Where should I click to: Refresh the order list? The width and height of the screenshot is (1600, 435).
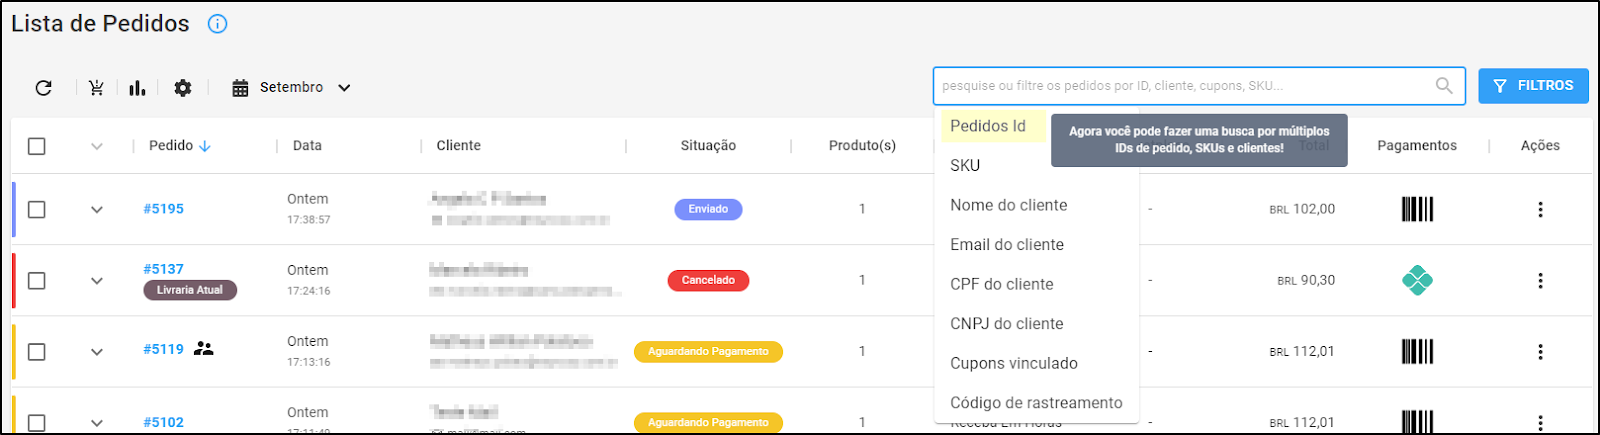43,88
